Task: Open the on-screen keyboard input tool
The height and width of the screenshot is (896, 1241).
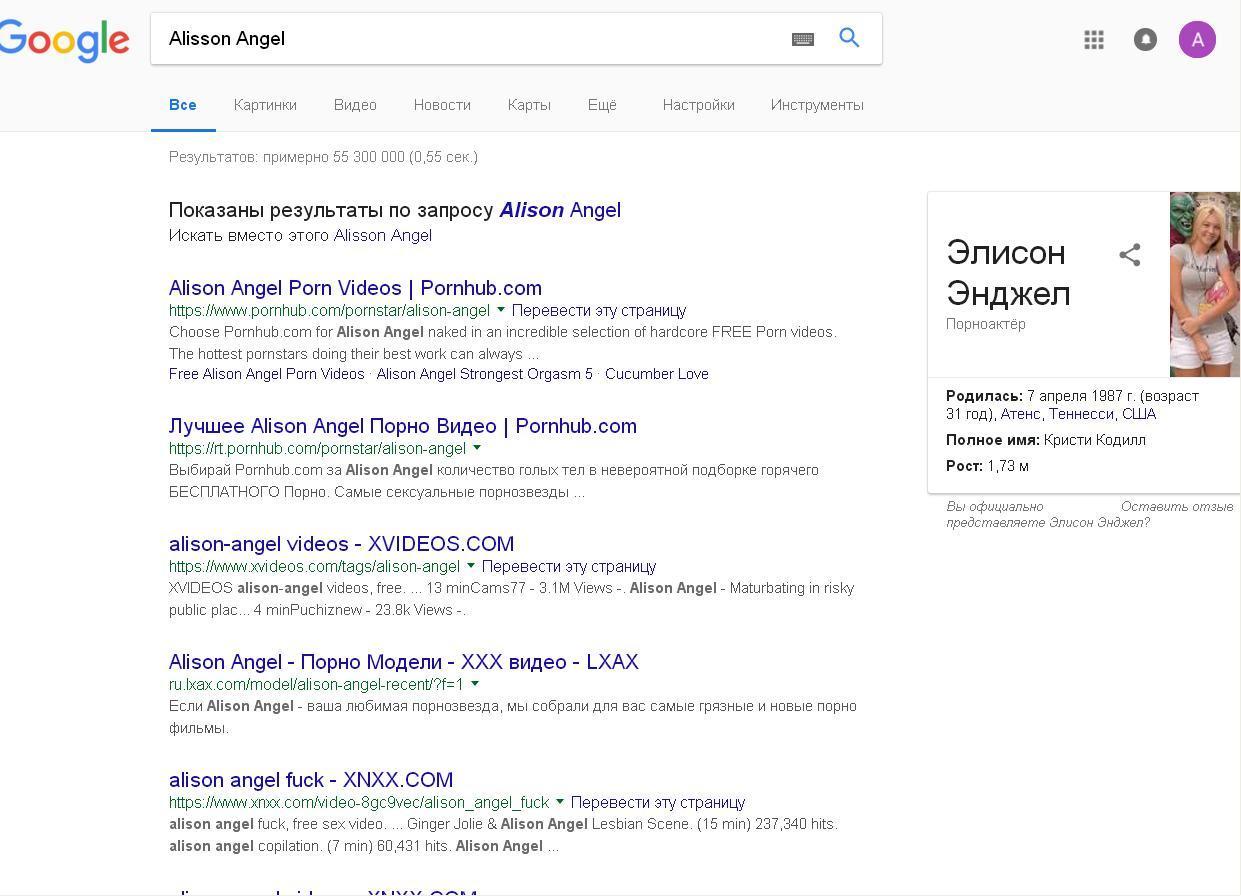Action: [x=802, y=39]
